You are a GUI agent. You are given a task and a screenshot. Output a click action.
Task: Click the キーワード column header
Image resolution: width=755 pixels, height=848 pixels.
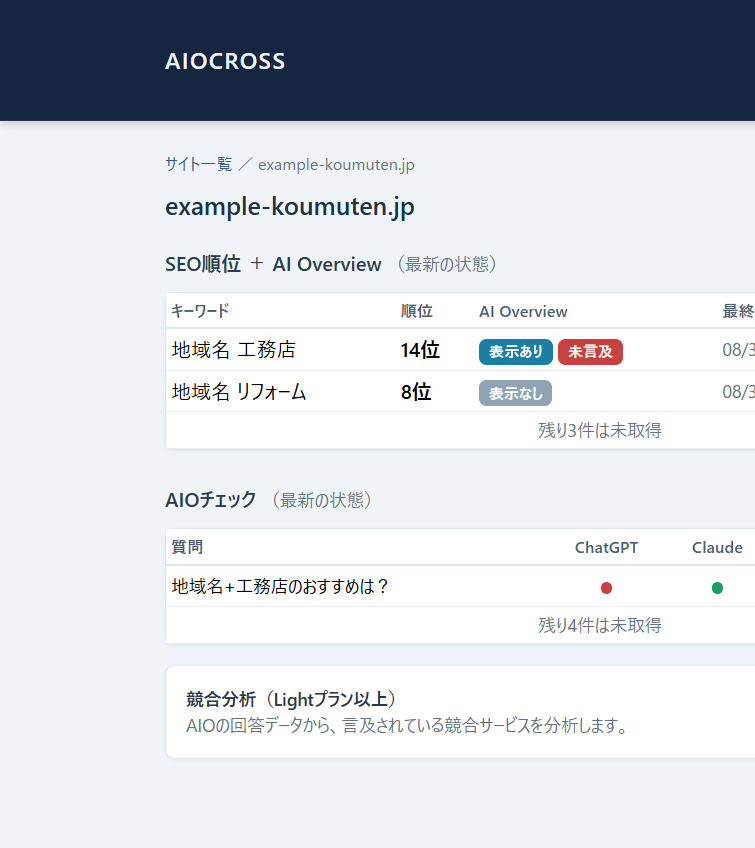pos(200,311)
